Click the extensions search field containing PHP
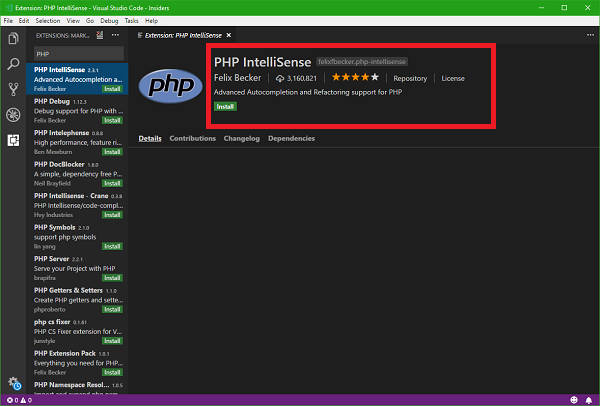This screenshot has height=406, width=600. tap(78, 54)
